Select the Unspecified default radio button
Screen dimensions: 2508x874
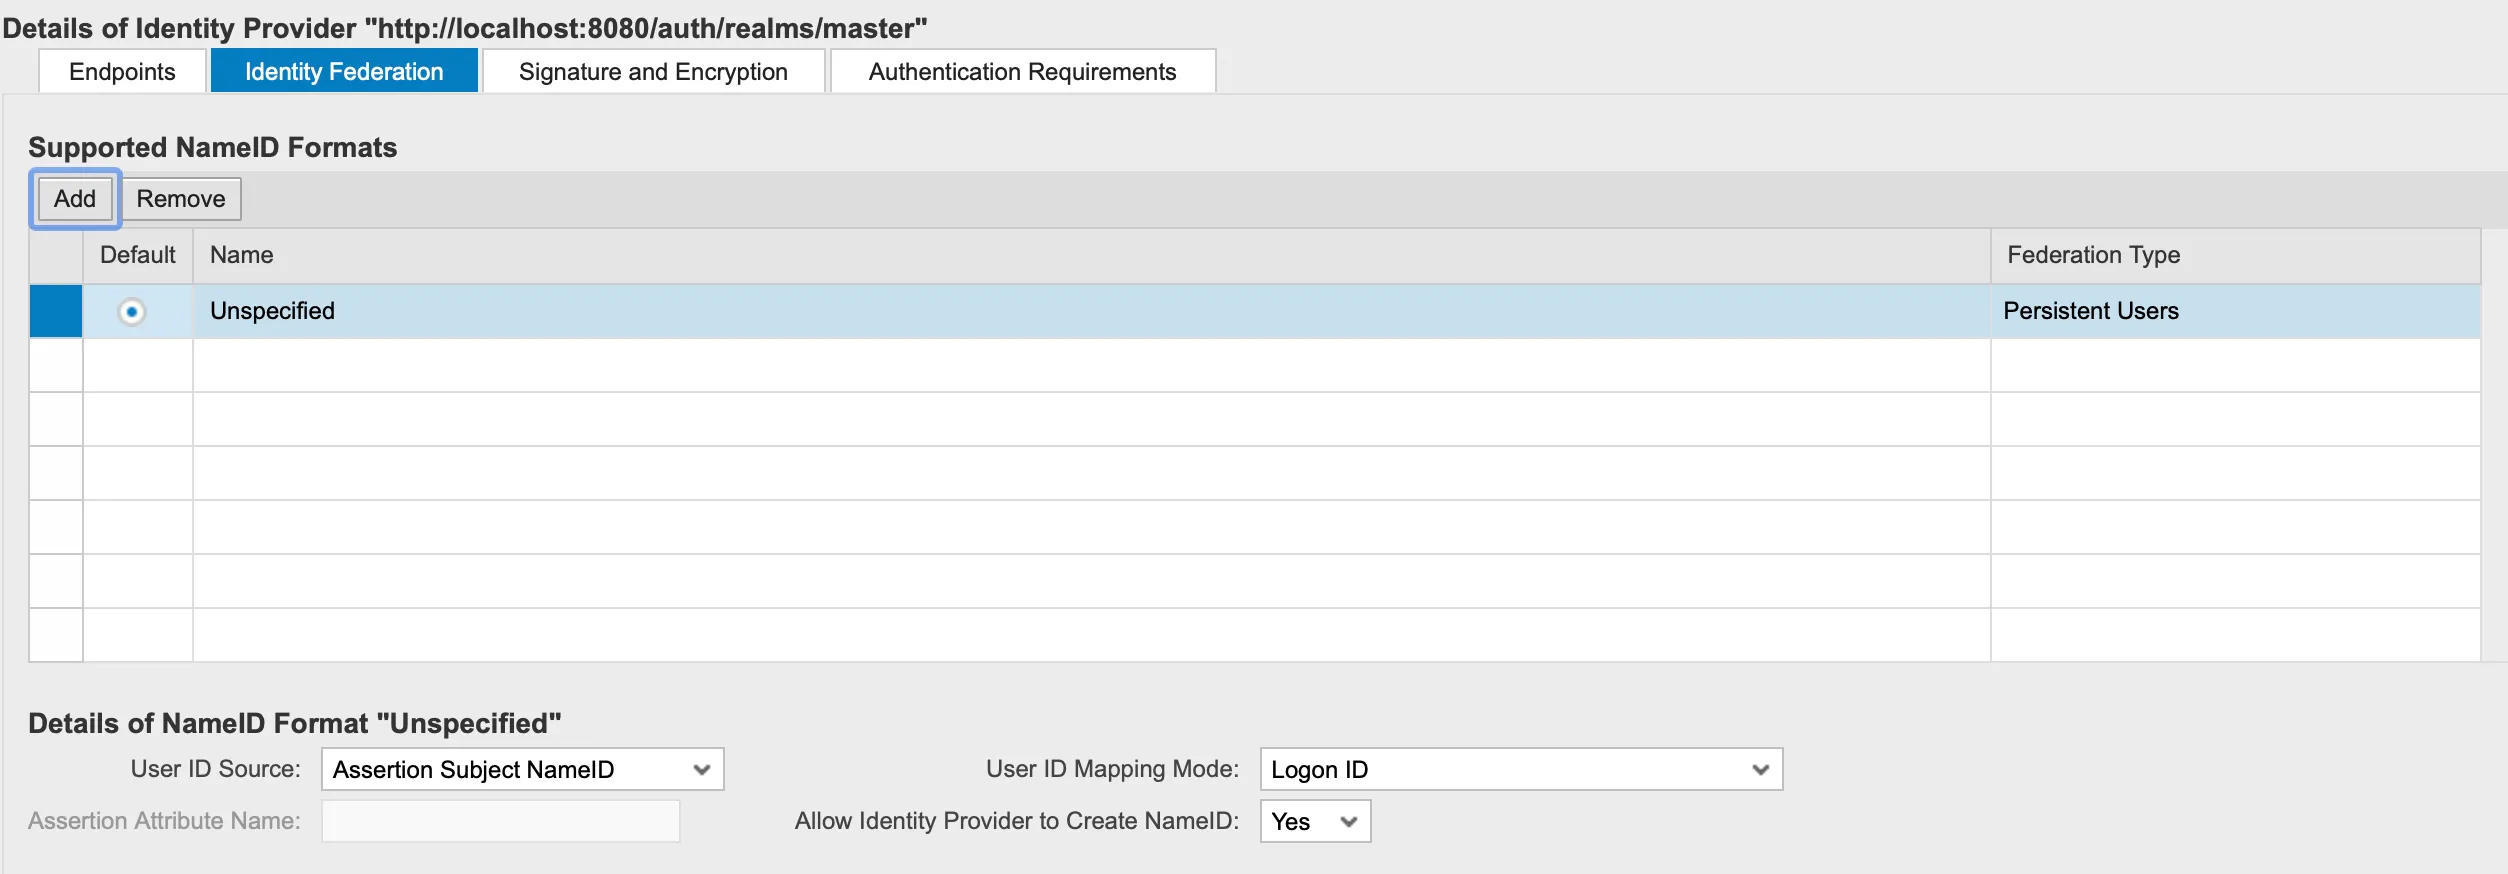point(131,312)
